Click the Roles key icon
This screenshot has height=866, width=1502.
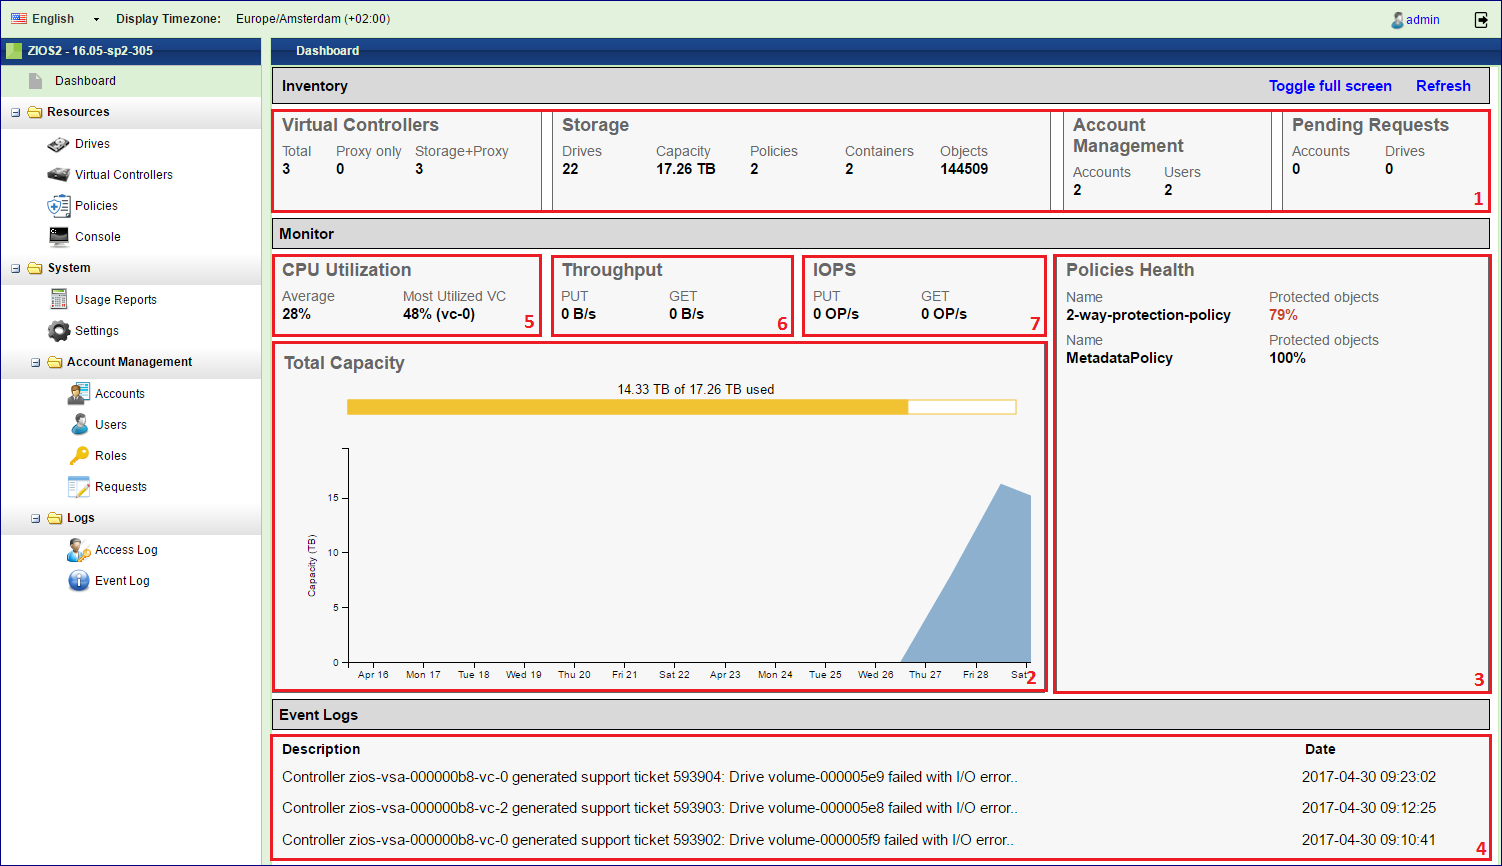79,456
